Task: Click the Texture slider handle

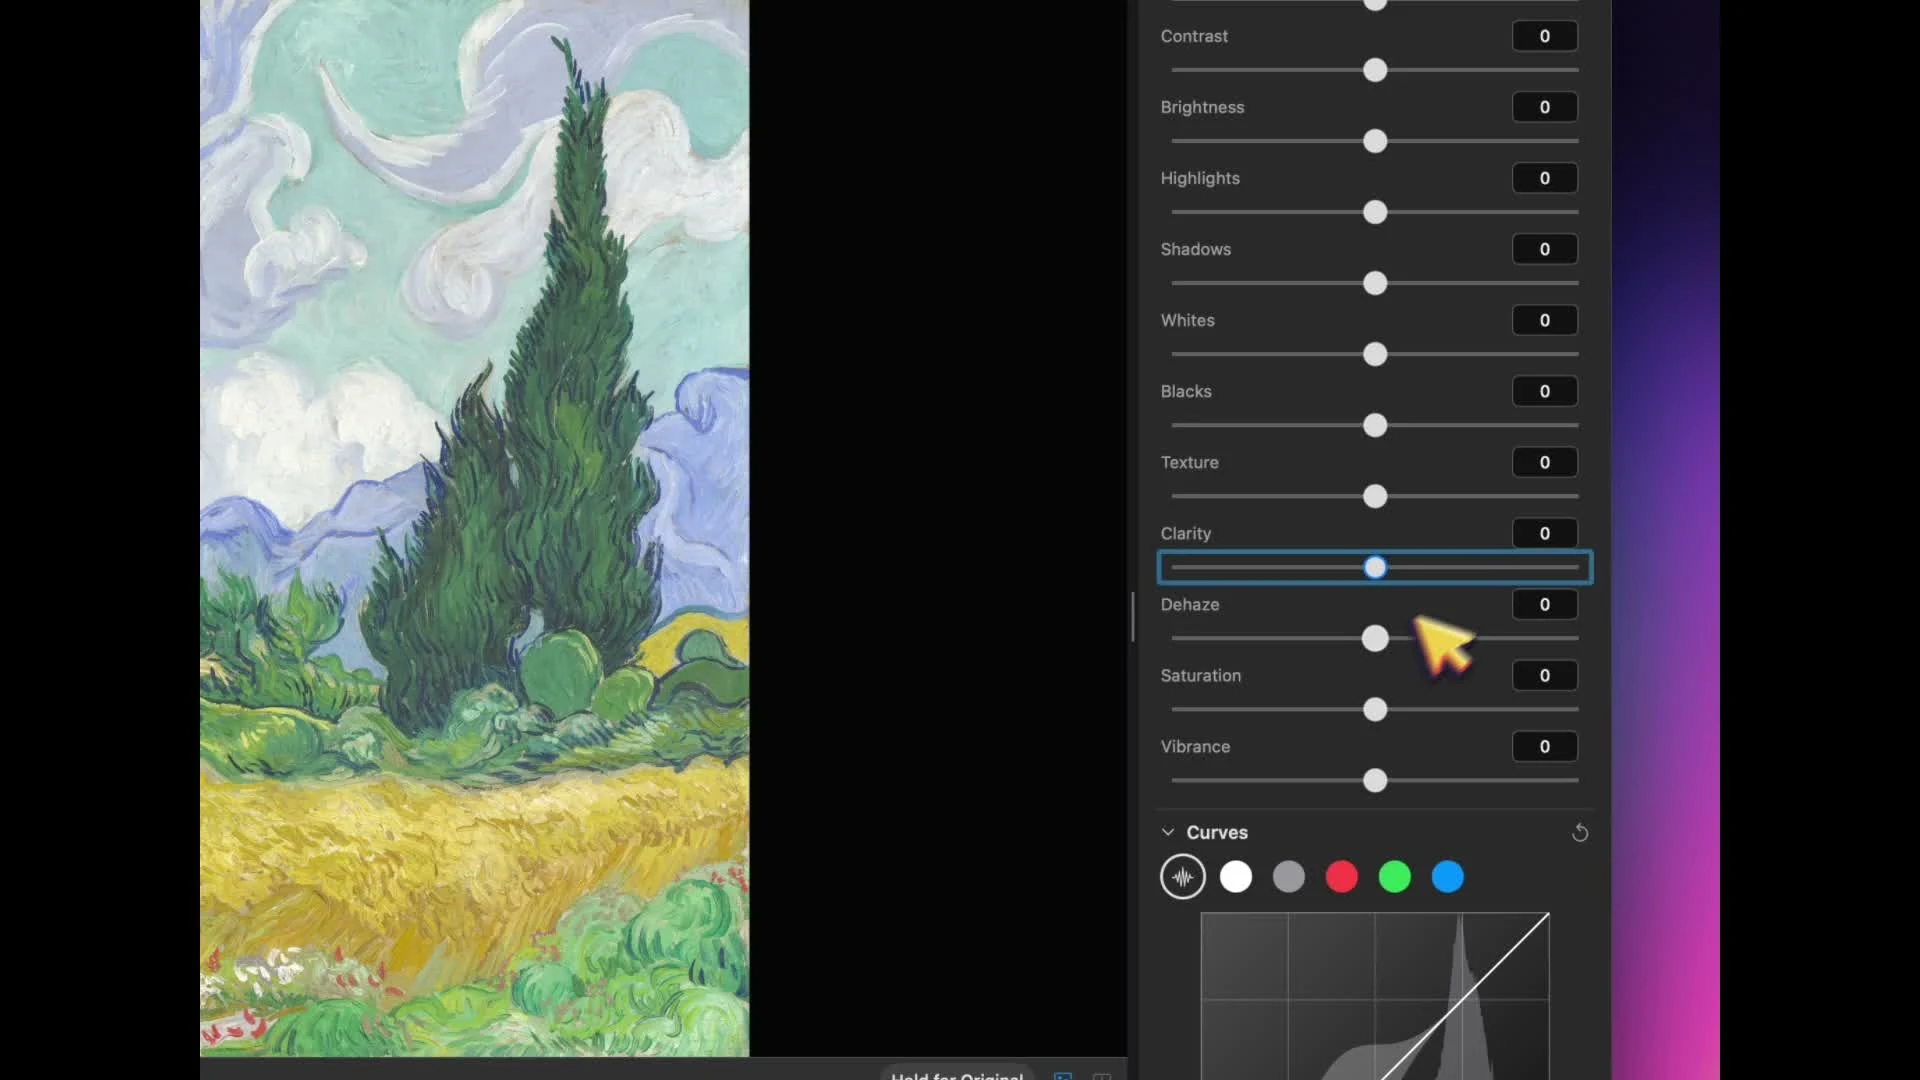Action: point(1375,496)
